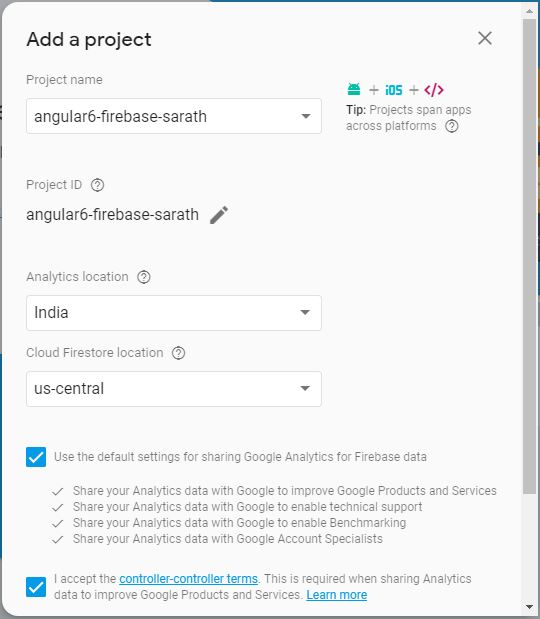Screen dimensions: 540x619
Task: Expand the Project name dropdown arrow
Action: 306,116
